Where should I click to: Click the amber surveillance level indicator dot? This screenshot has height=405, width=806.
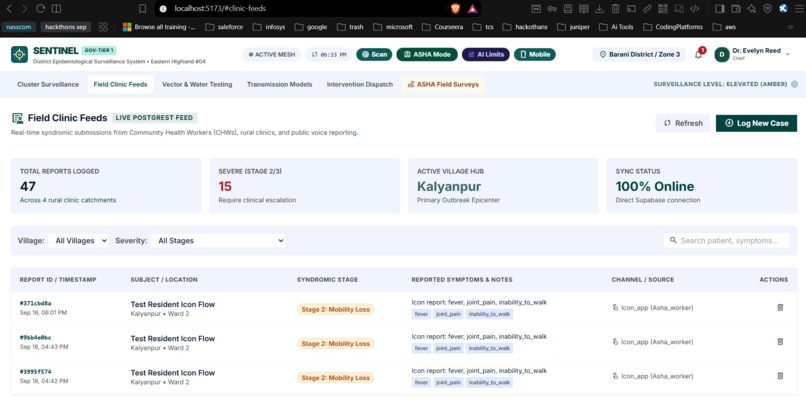[x=794, y=84]
